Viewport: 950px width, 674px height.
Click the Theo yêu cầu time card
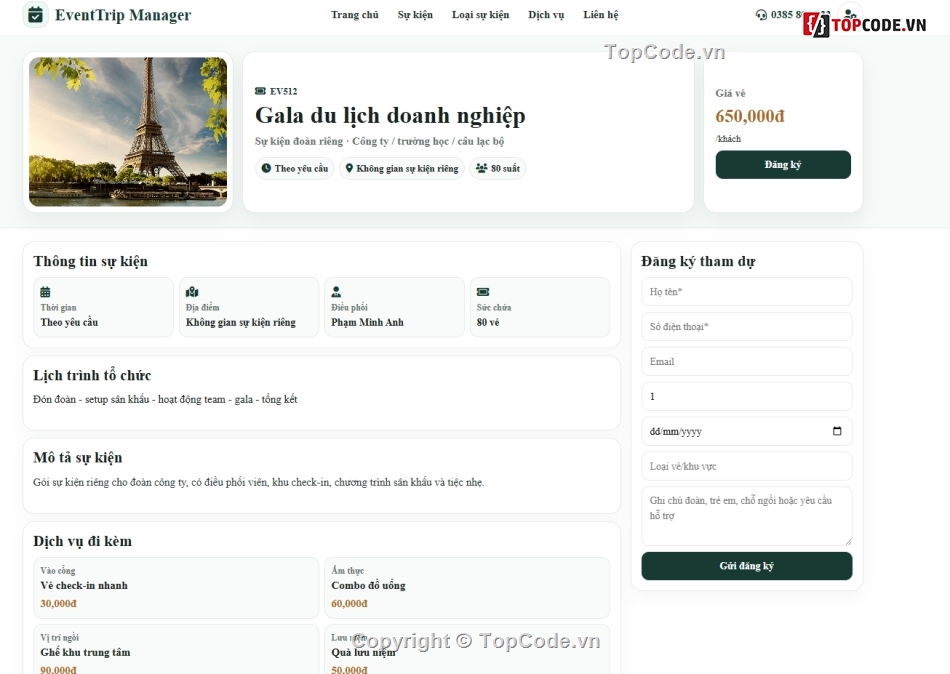click(x=103, y=307)
